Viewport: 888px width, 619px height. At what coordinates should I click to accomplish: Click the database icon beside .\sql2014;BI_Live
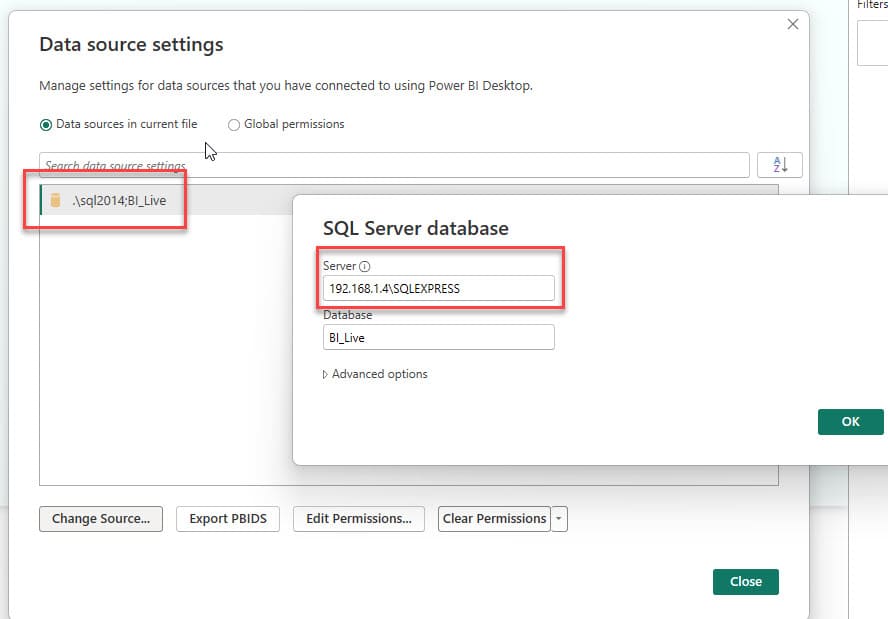pos(56,200)
